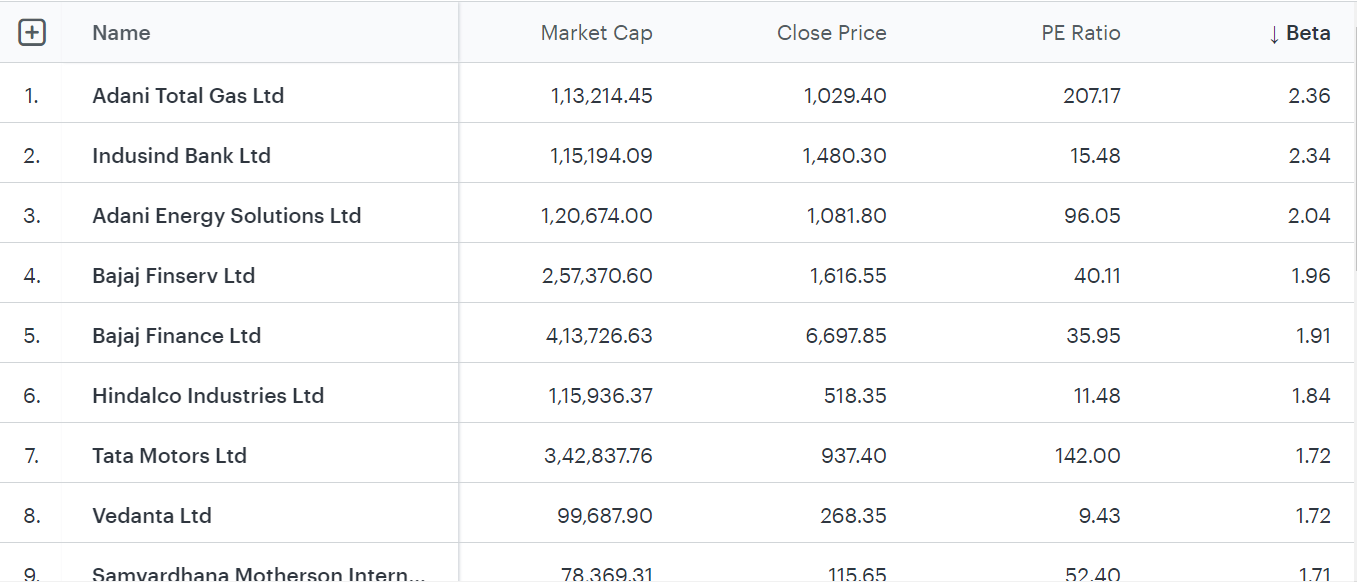Image resolution: width=1357 pixels, height=582 pixels.
Task: Click Tata Motors PE ratio 142.00
Action: click(x=1087, y=456)
